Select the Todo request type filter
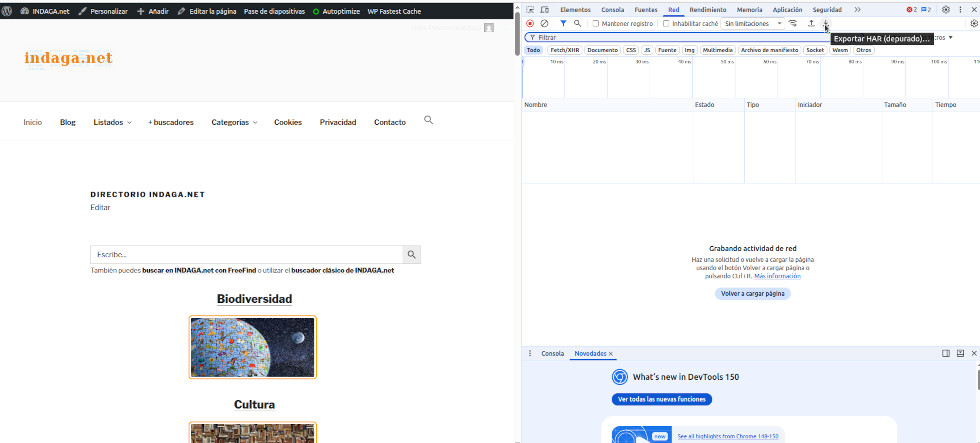 (x=533, y=50)
